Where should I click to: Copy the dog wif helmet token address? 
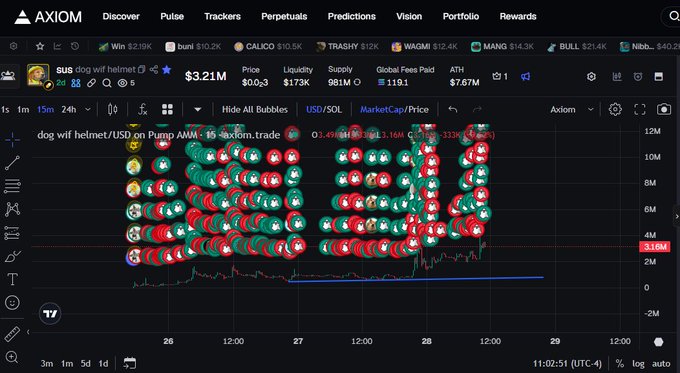coord(141,69)
